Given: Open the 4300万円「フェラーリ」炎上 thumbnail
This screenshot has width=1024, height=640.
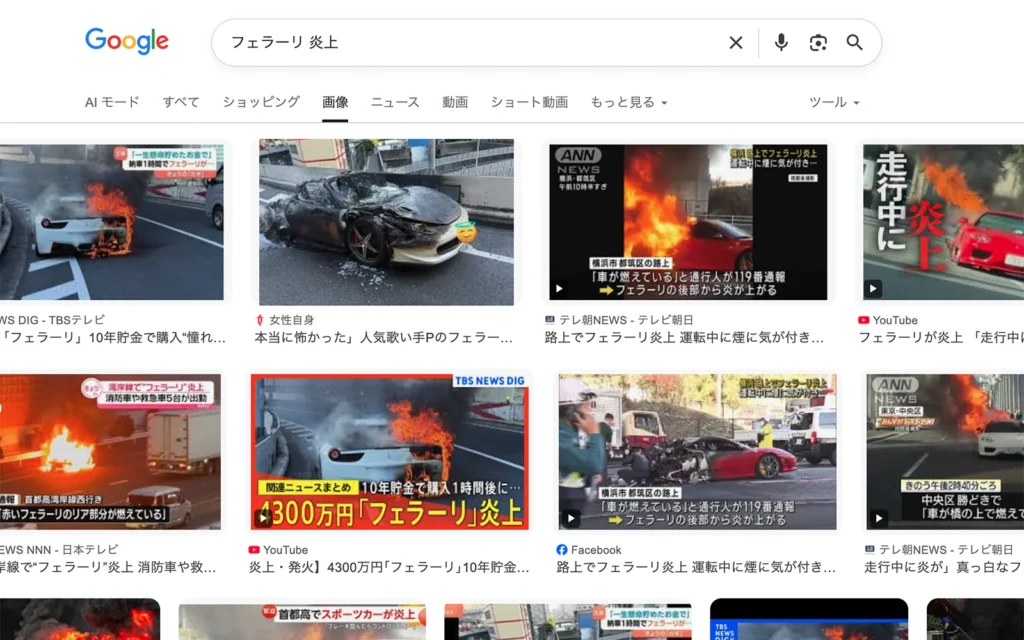Looking at the screenshot, I should pos(390,452).
